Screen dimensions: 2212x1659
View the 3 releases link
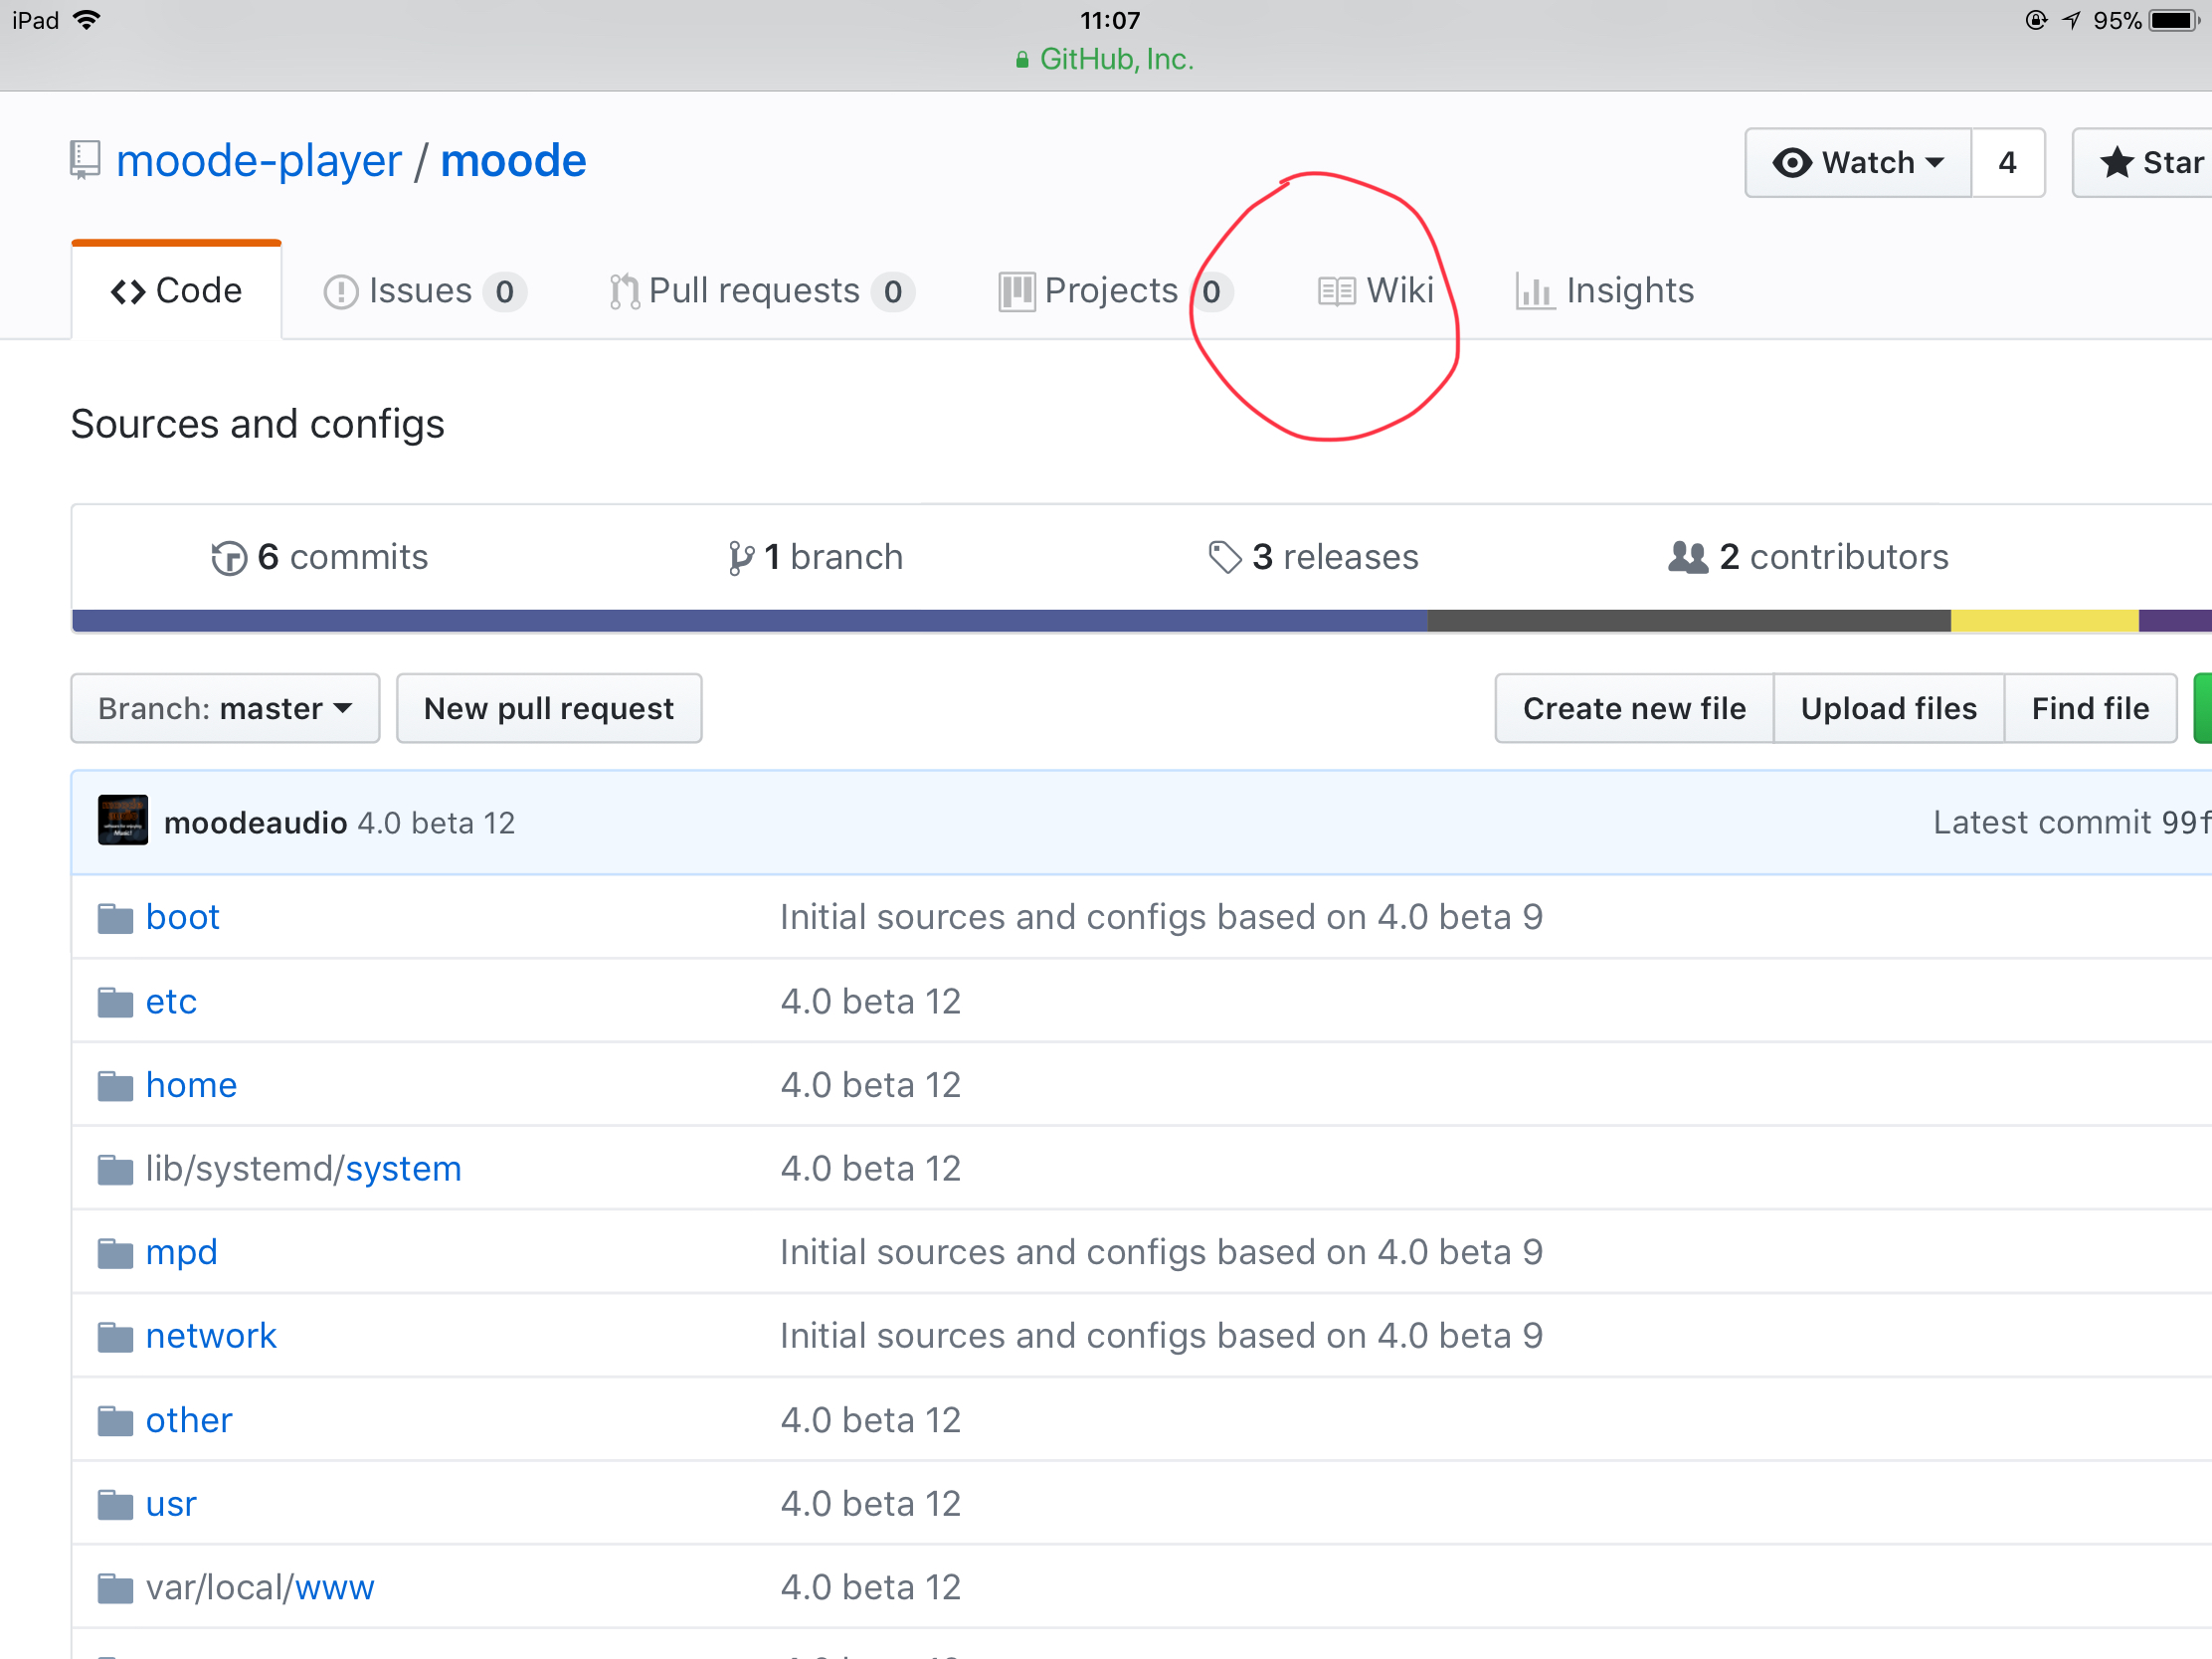1314,558
